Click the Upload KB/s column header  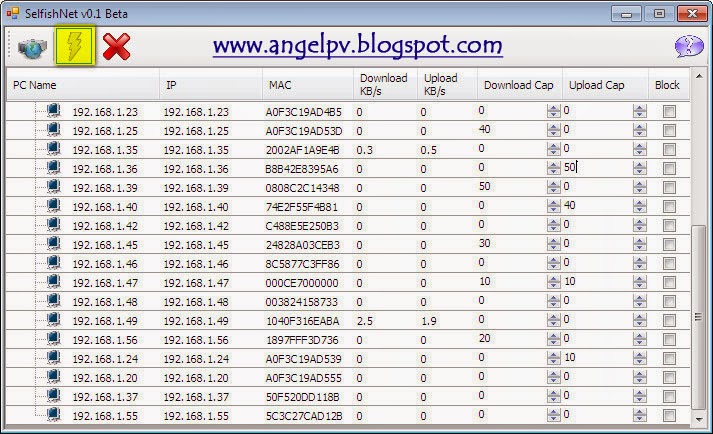(x=447, y=85)
